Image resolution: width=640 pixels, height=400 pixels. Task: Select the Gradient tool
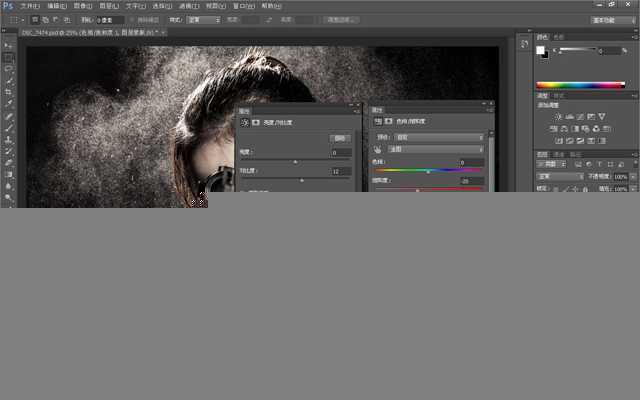coord(8,174)
